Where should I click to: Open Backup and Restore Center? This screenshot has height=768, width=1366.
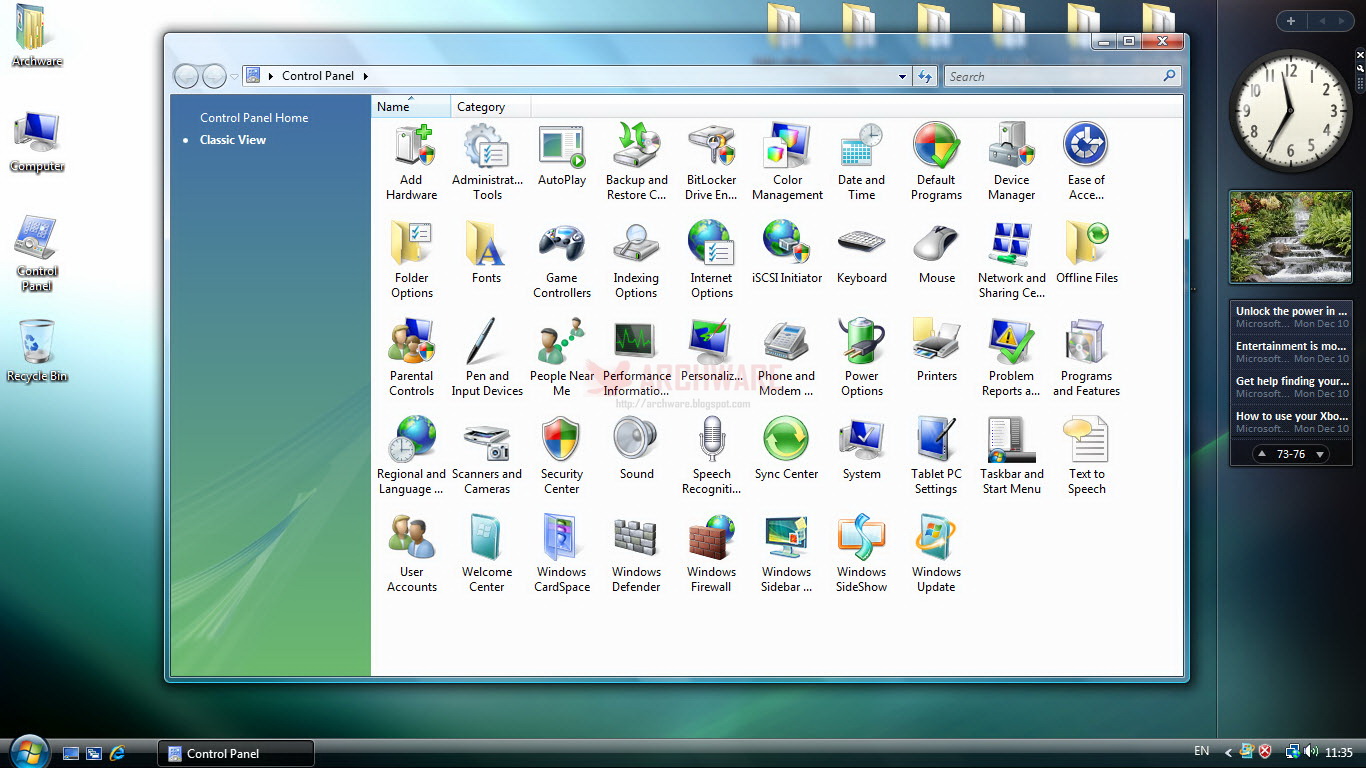pyautogui.click(x=637, y=162)
